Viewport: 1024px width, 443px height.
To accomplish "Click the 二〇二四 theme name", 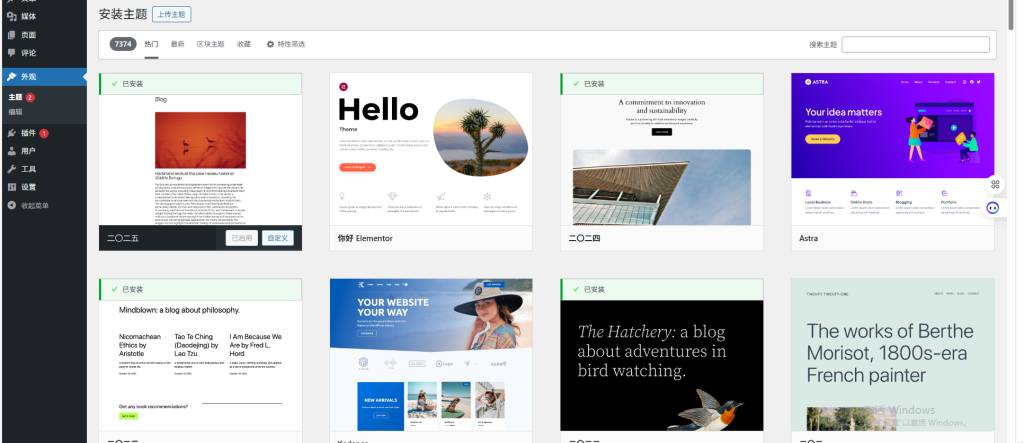I will coord(584,238).
